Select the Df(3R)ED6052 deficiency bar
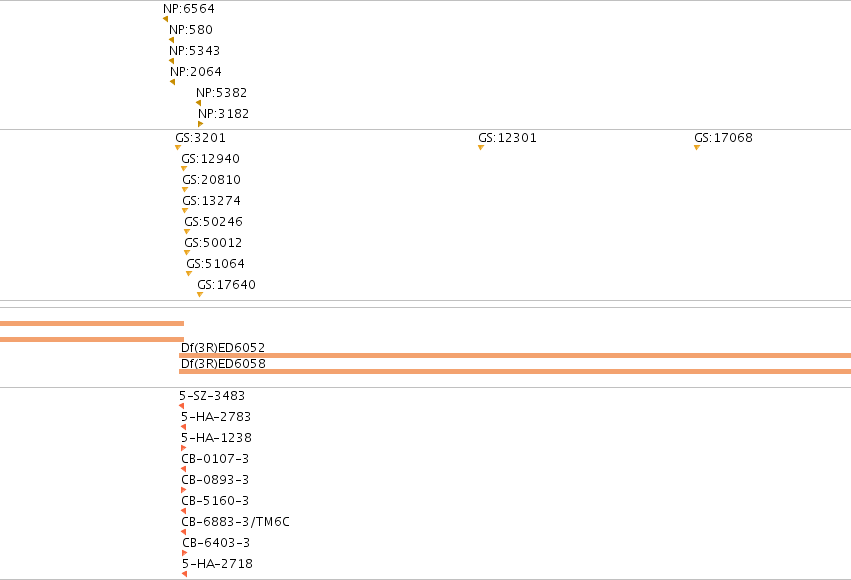 coord(515,355)
